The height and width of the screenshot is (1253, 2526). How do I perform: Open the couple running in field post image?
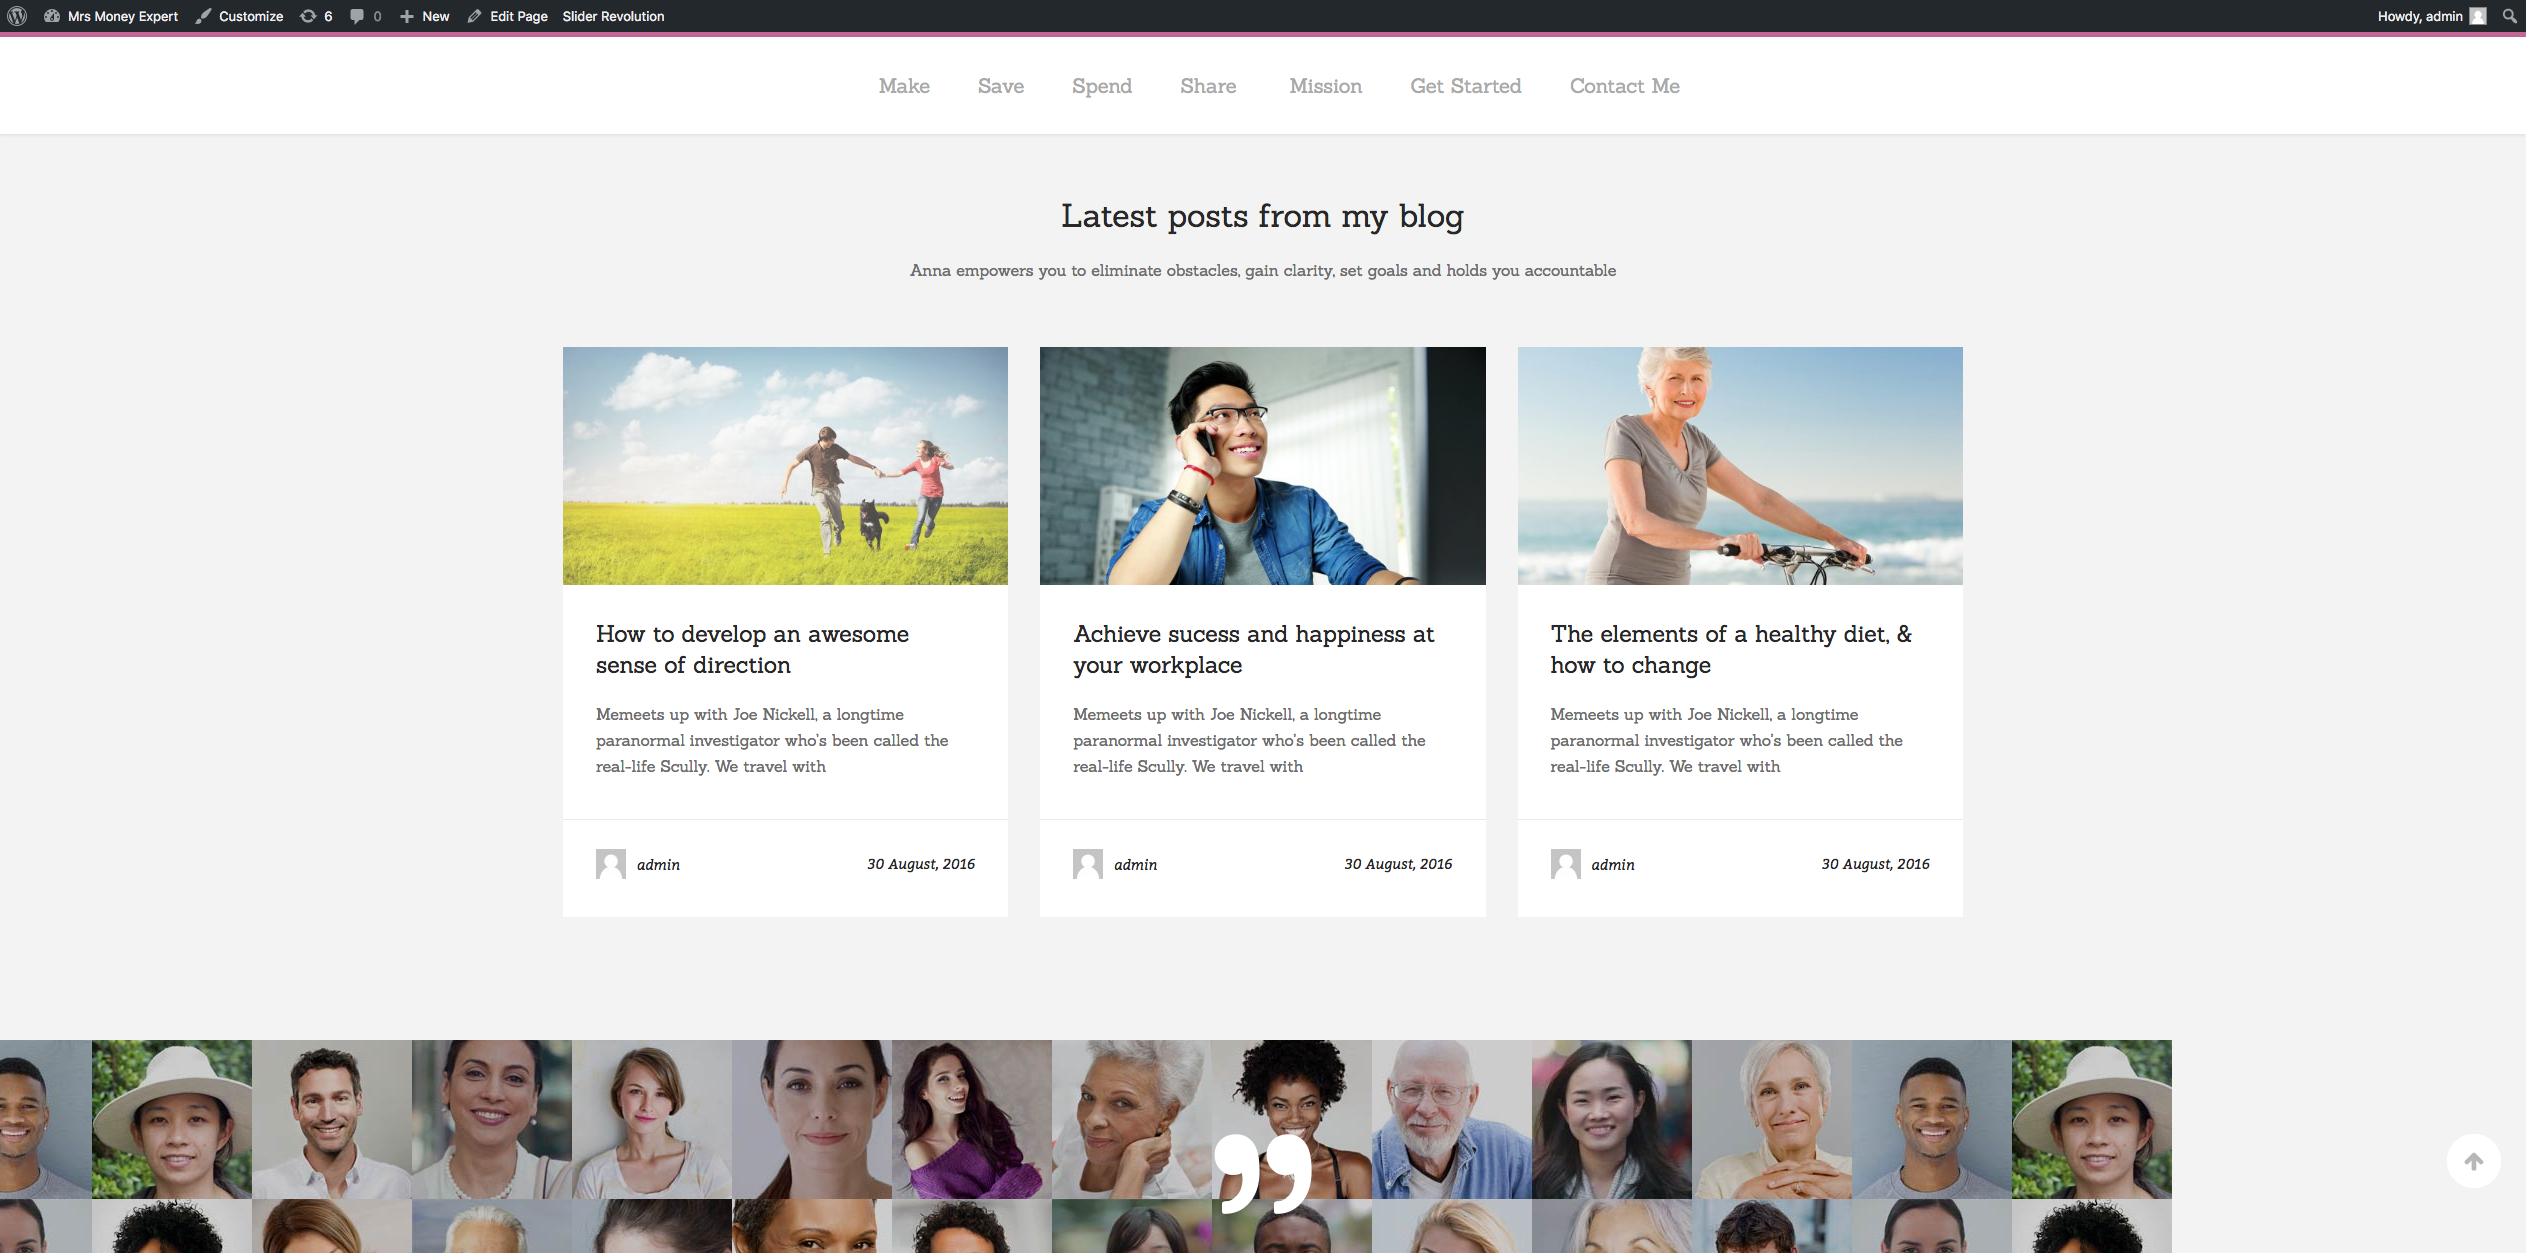pos(785,466)
